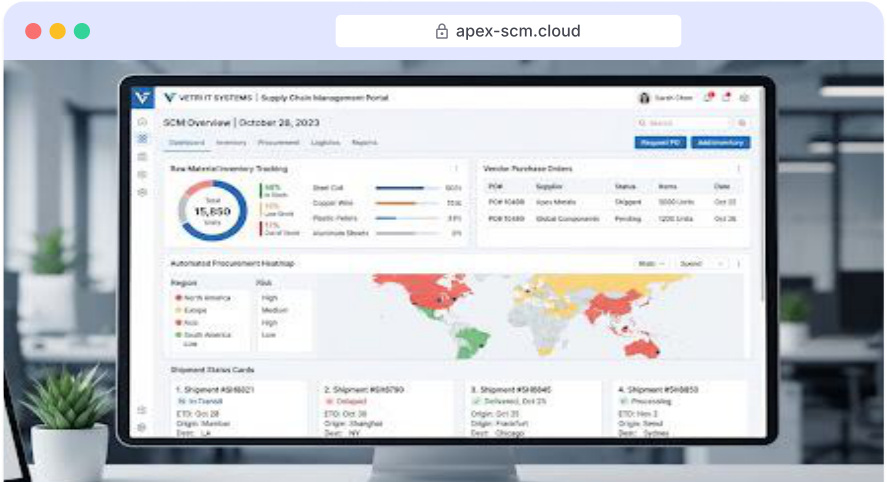The width and height of the screenshot is (887, 482).
Task: Switch to the Dashboard tab
Action: (187, 143)
